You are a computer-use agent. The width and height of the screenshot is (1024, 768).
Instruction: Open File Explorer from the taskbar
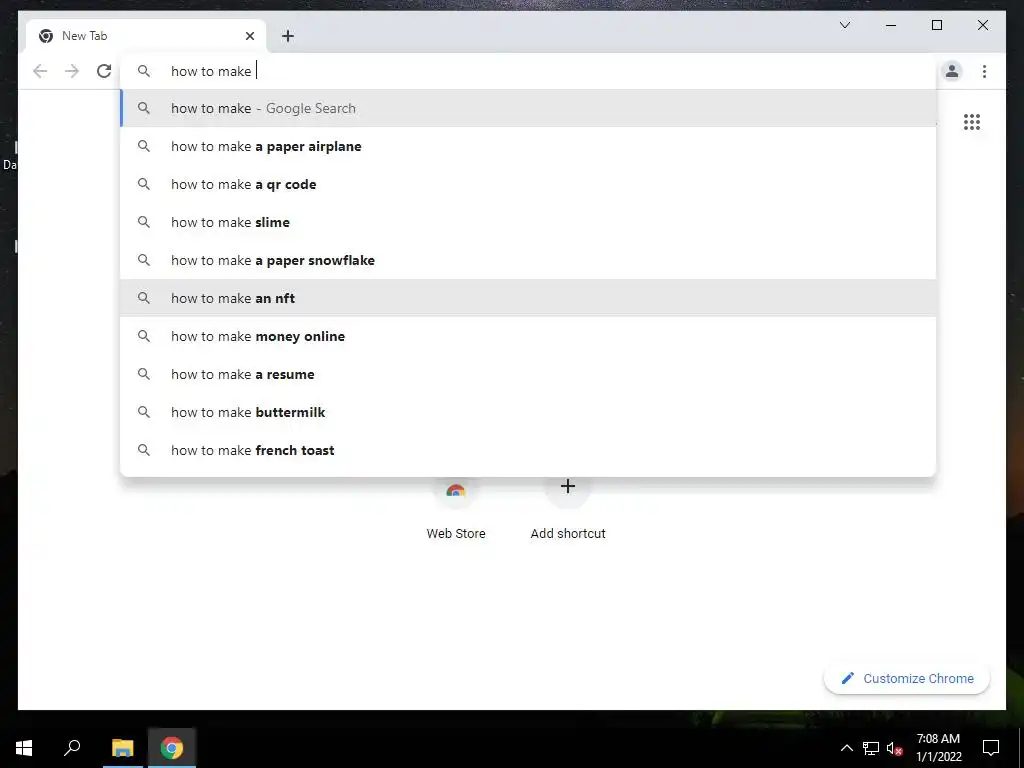[122, 748]
